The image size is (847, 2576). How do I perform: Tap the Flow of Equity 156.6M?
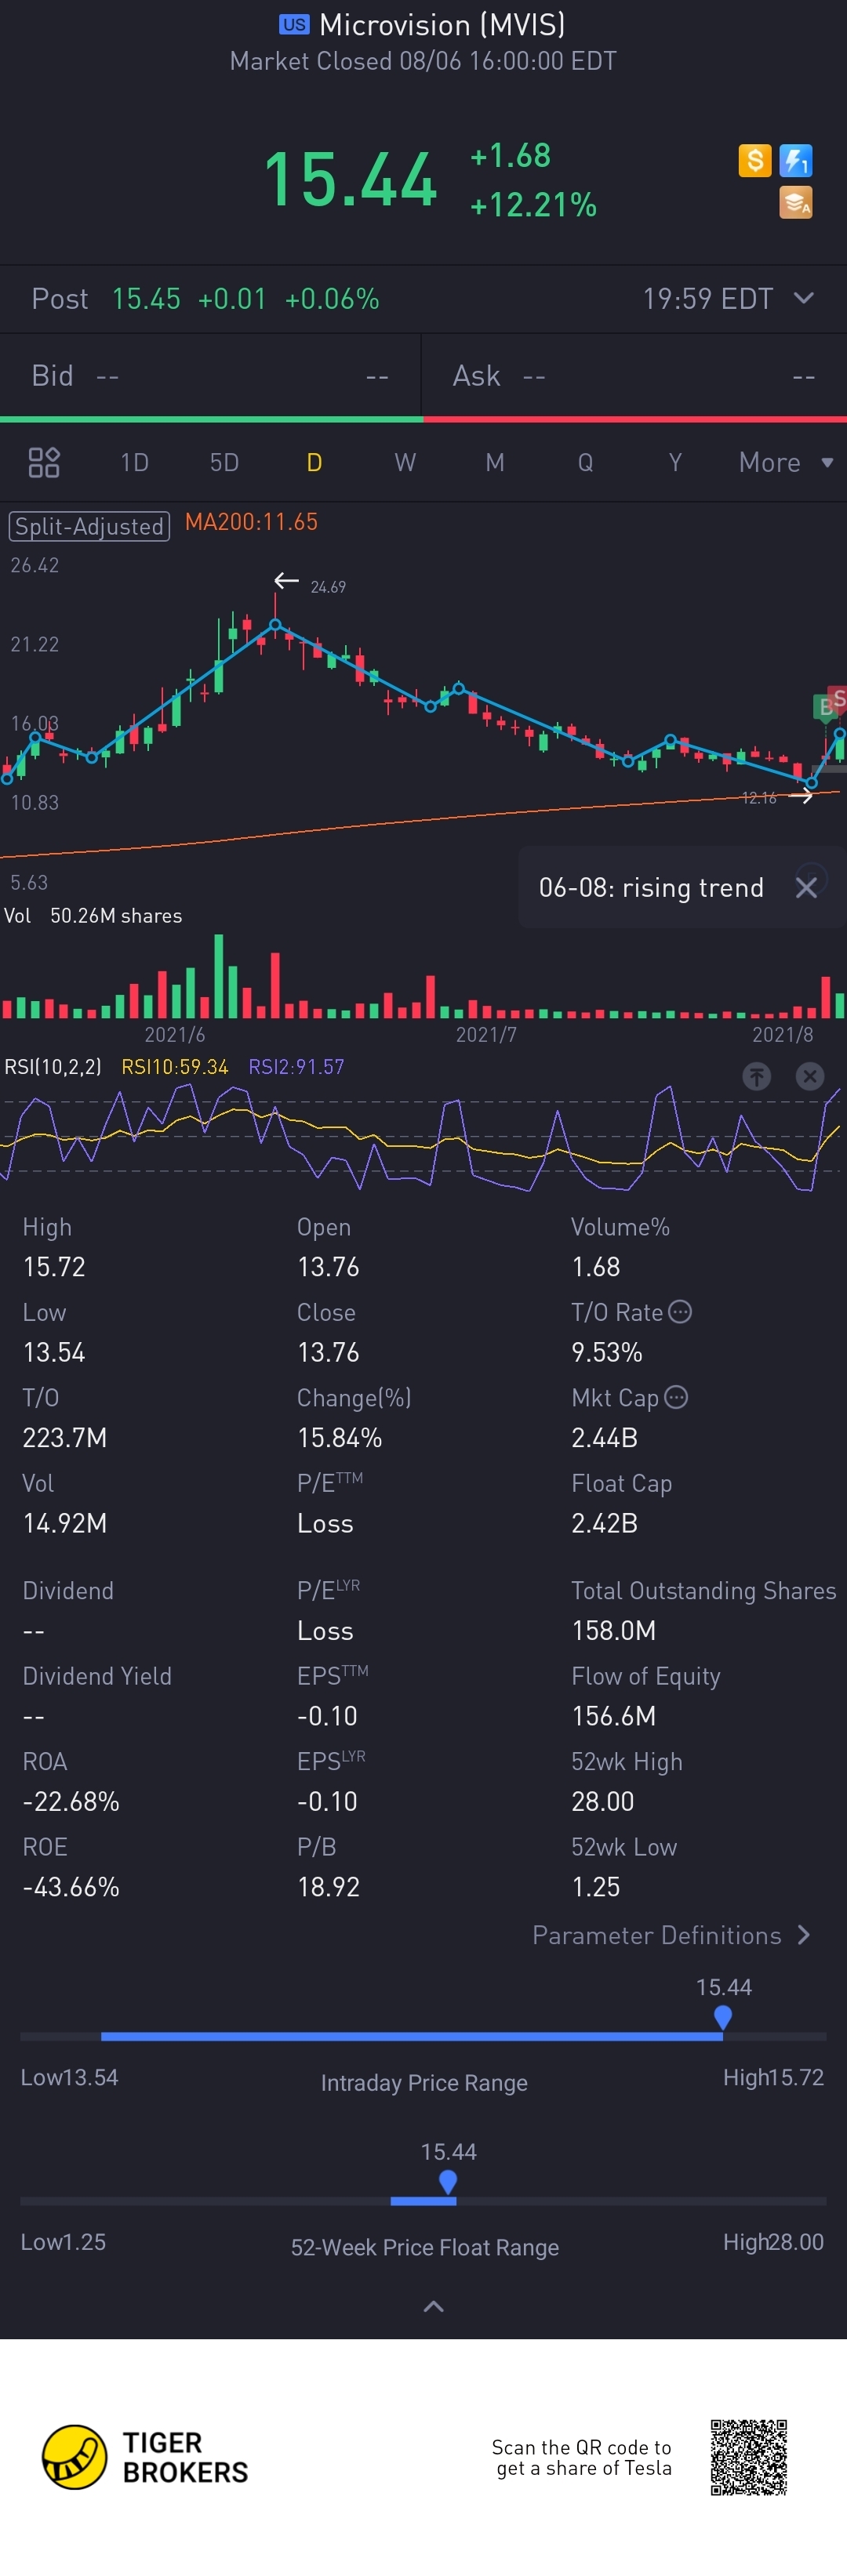tap(614, 1716)
